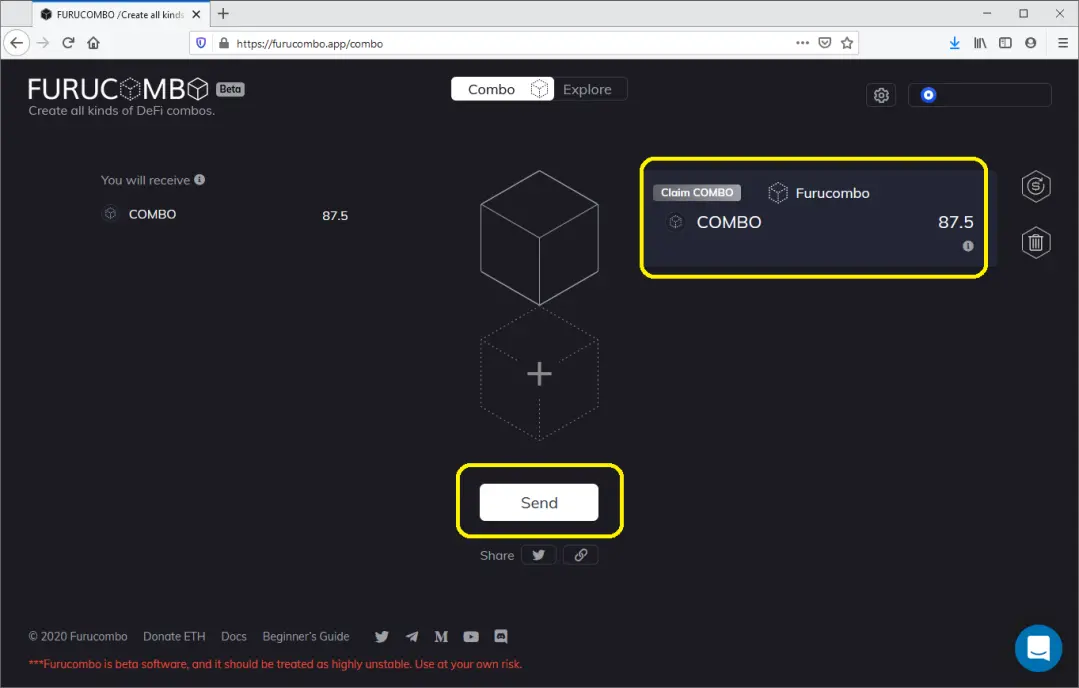
Task: Click the You will receive info icon
Action: coord(200,180)
